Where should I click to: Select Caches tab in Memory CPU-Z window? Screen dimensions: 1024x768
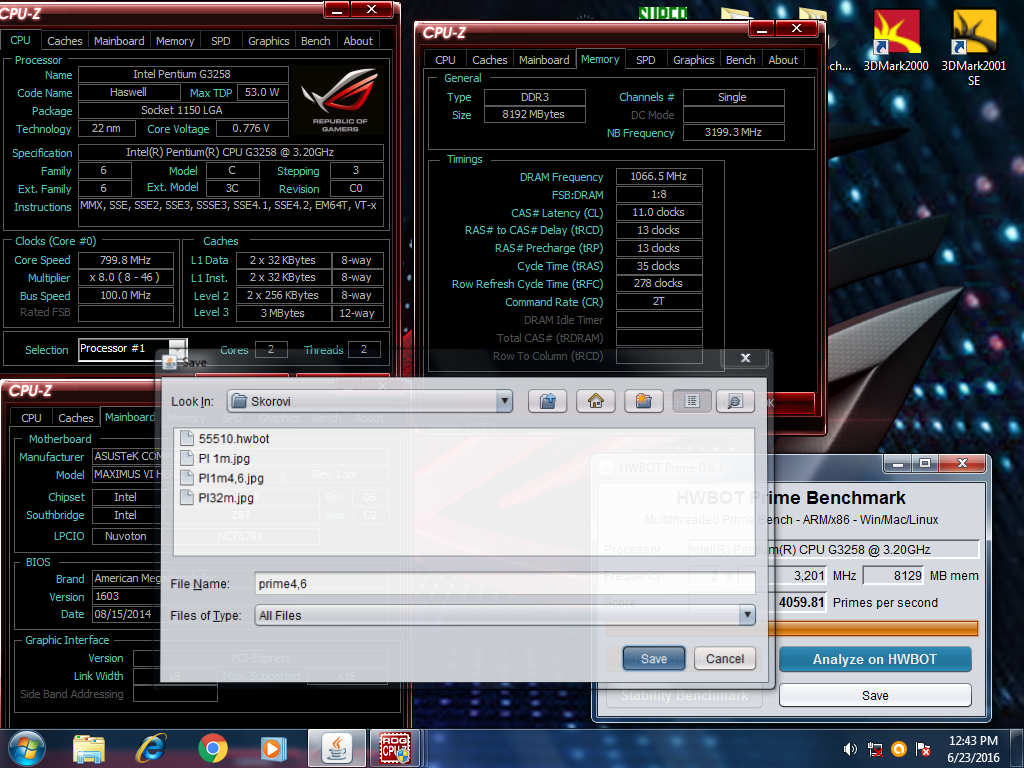pos(489,59)
